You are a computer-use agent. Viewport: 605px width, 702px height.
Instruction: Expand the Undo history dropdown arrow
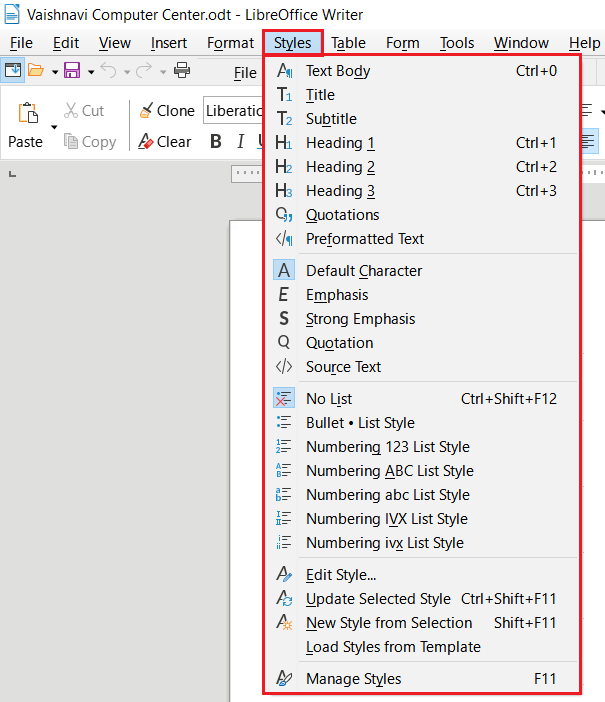127,71
